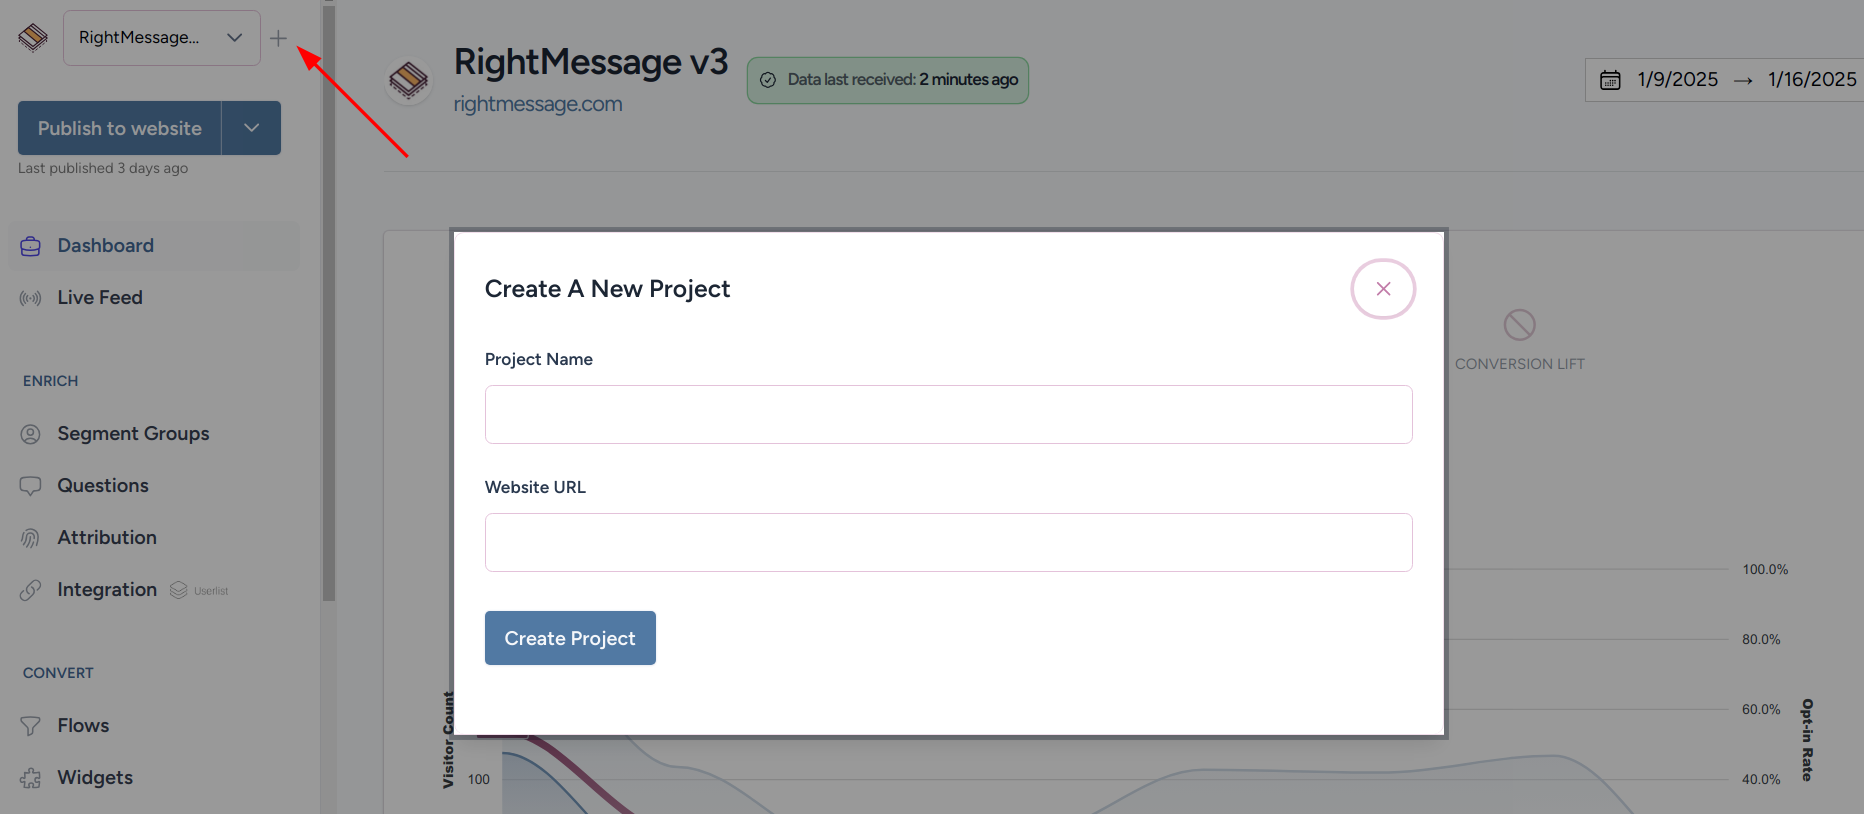Click the CONVERSION LIFT label
Image resolution: width=1864 pixels, height=814 pixels.
(x=1519, y=364)
